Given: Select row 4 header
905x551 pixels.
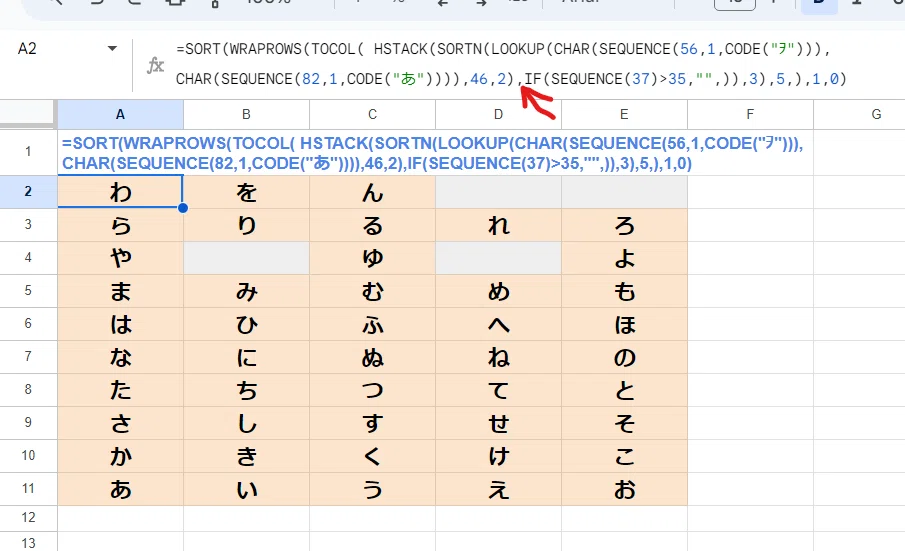Looking at the screenshot, I should [28, 257].
